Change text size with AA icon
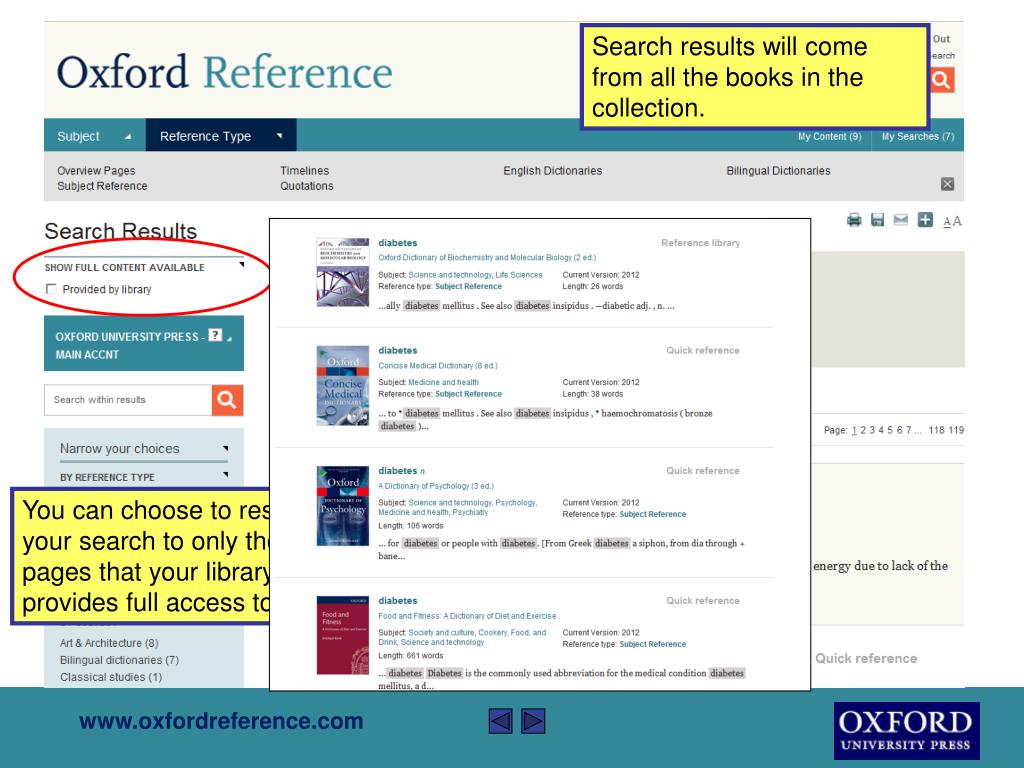 [952, 221]
